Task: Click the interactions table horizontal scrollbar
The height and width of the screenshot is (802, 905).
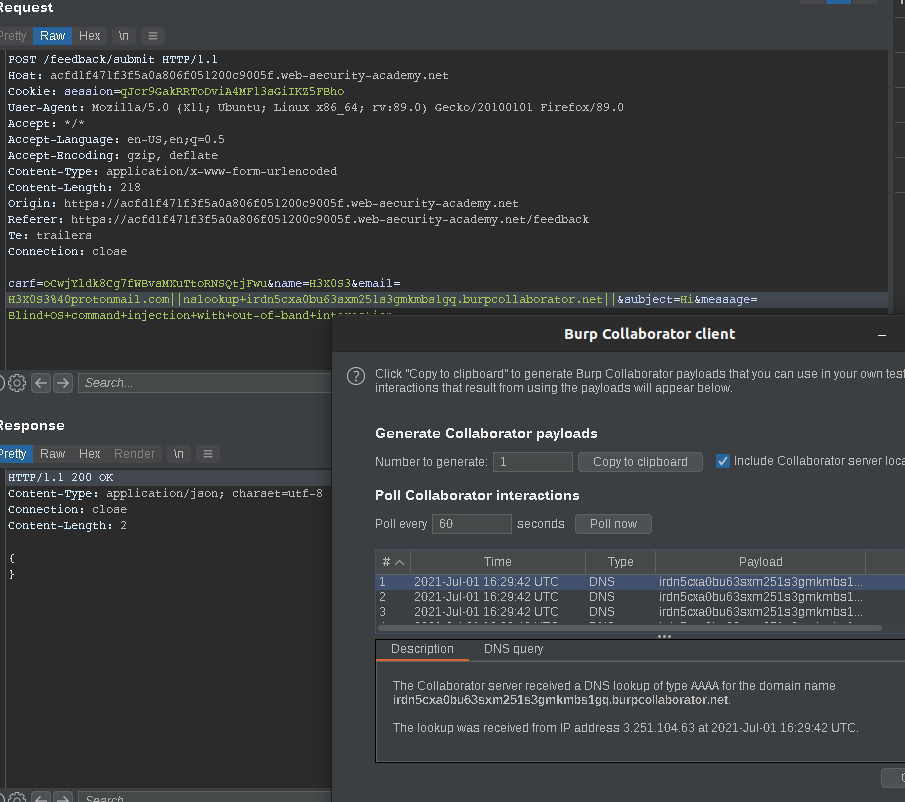Action: [x=629, y=628]
